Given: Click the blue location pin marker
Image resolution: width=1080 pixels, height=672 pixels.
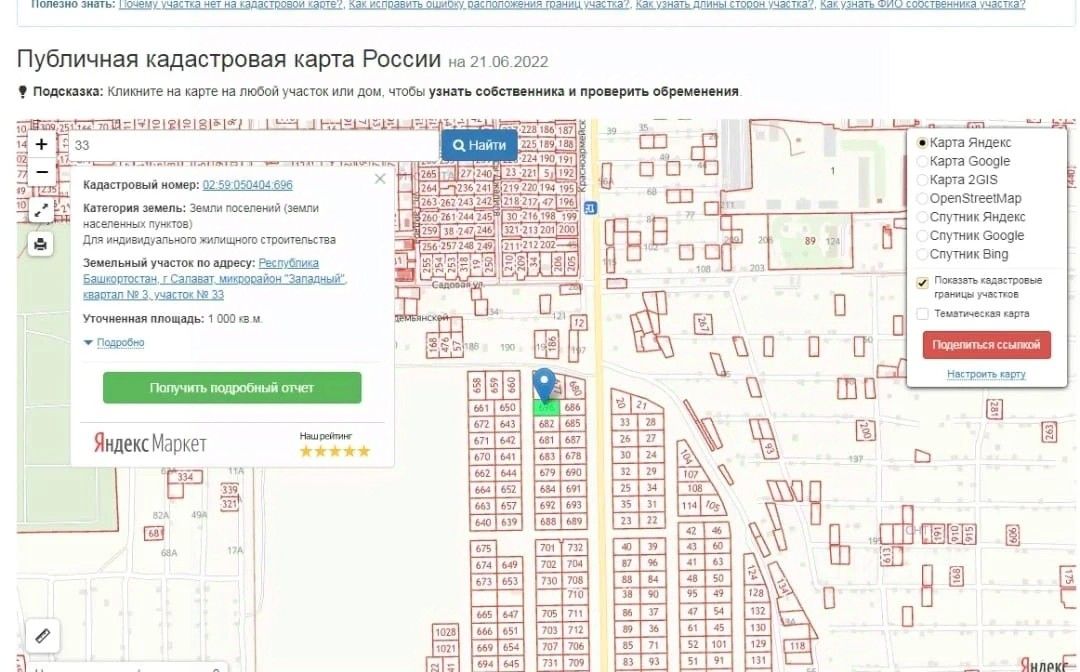Looking at the screenshot, I should (x=545, y=384).
